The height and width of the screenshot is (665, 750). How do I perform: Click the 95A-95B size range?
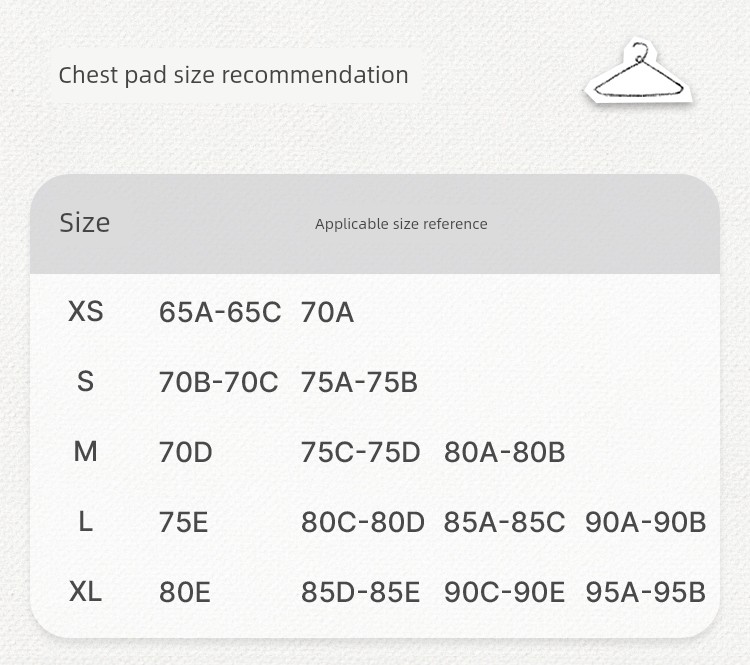pos(646,592)
